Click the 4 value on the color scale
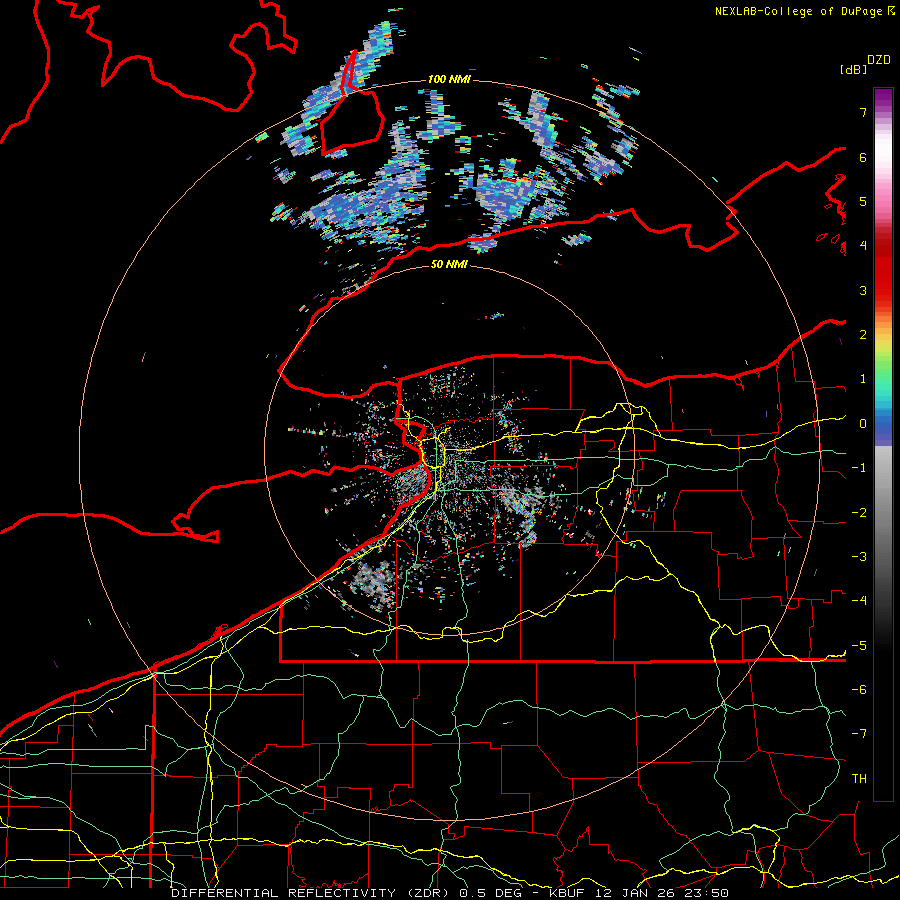 863,246
